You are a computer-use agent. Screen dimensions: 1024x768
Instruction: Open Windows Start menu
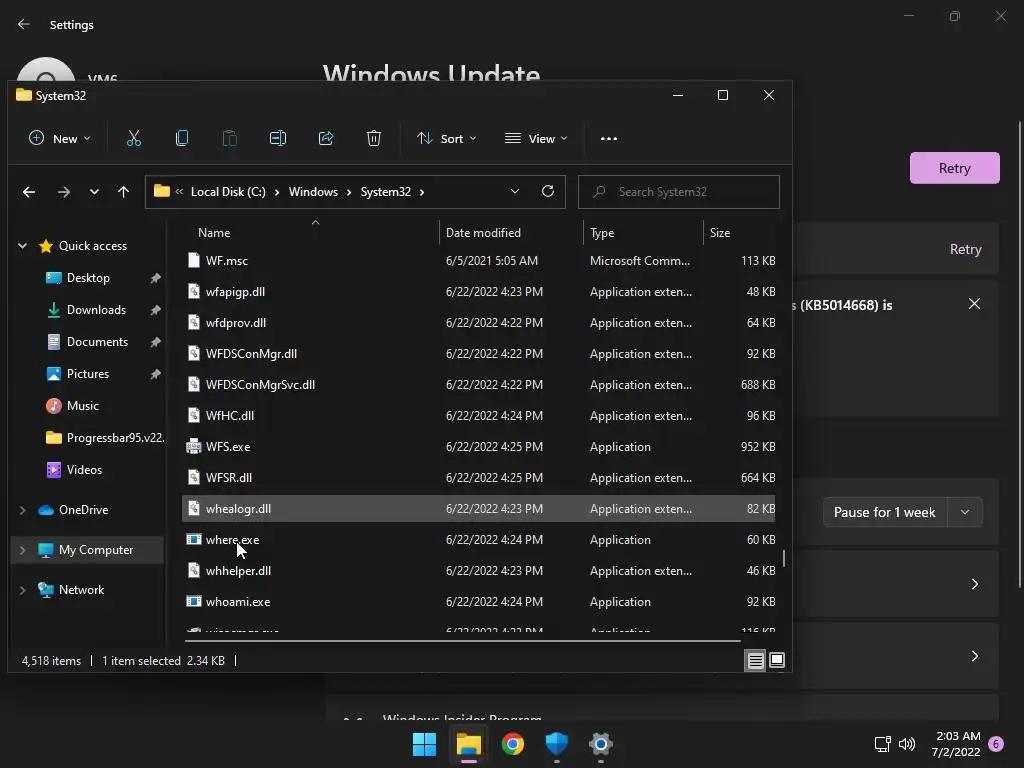click(424, 744)
